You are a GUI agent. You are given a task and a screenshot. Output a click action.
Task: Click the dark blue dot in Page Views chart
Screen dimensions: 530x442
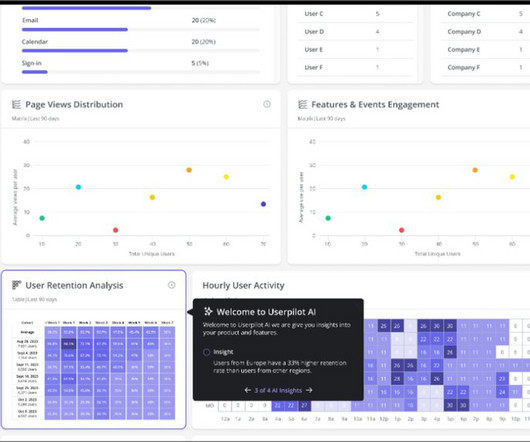tap(263, 204)
